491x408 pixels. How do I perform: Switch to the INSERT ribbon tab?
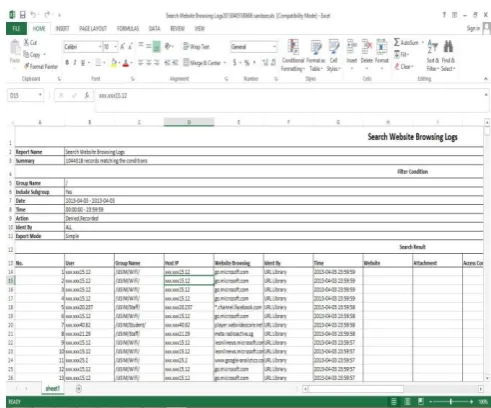[62, 29]
